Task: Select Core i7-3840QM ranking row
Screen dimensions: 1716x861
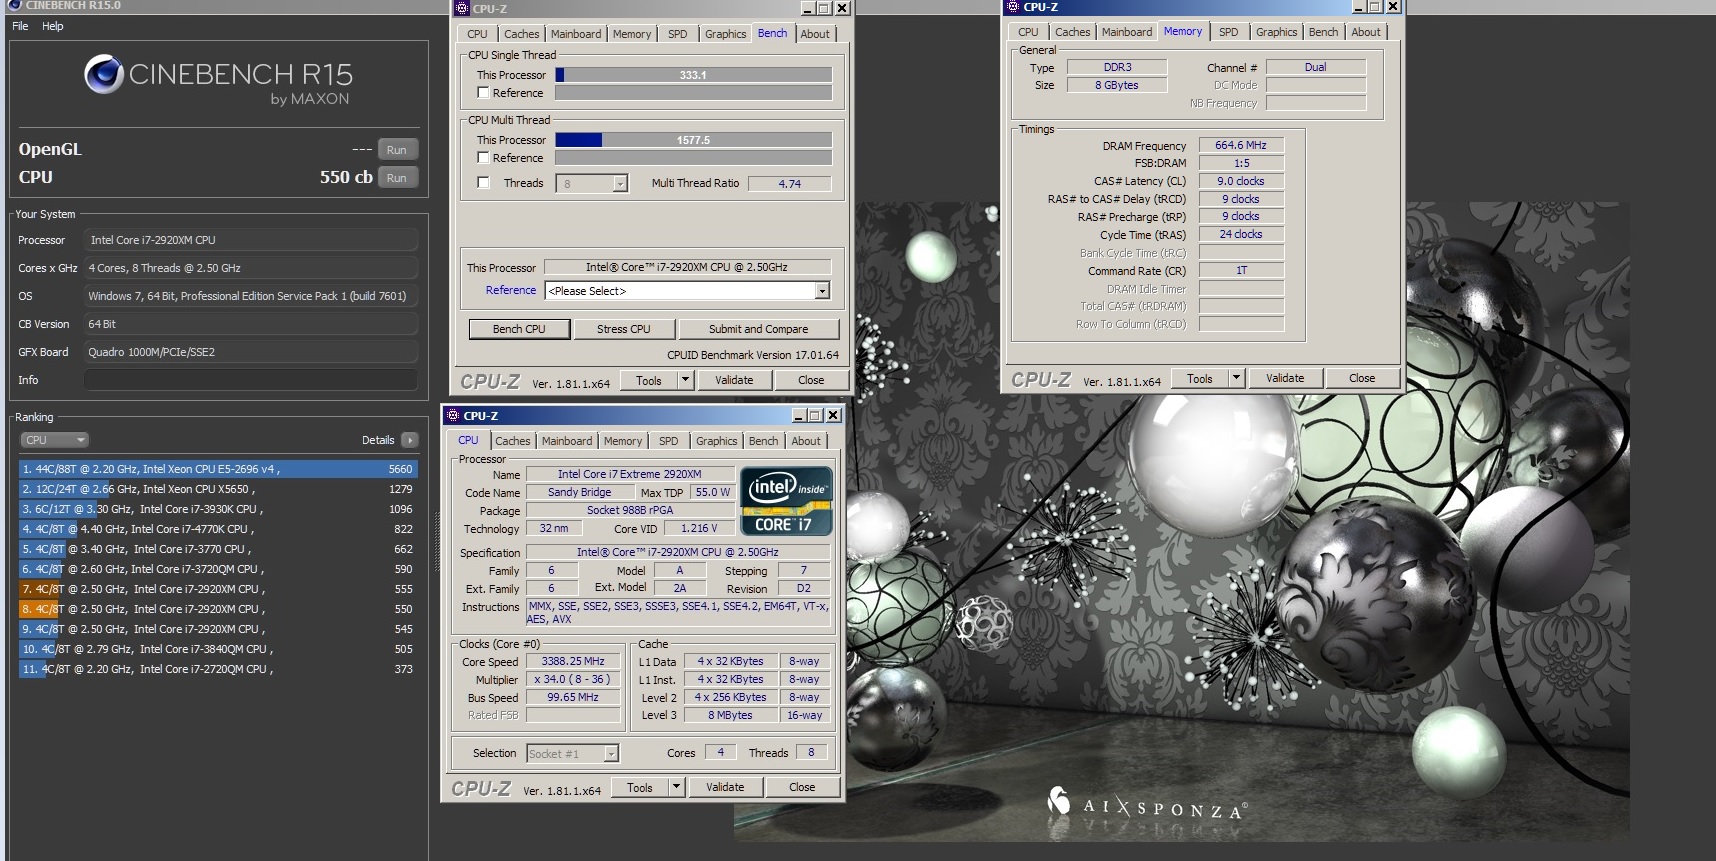Action: coord(218,649)
